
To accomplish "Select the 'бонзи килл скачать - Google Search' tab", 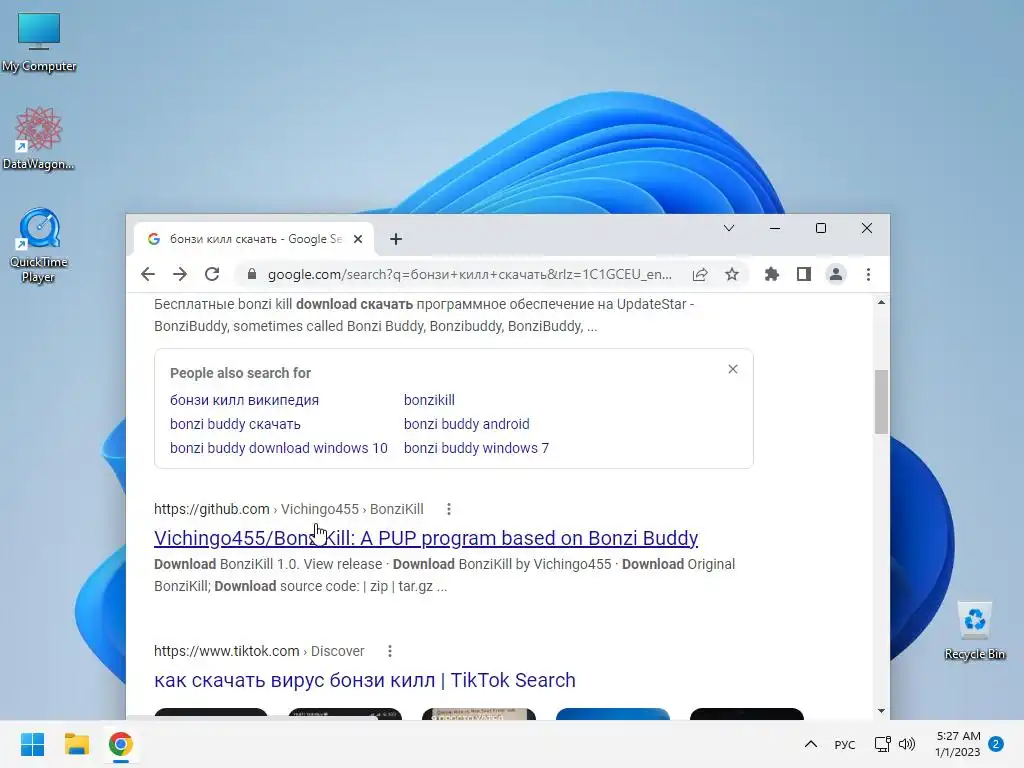I will [x=253, y=239].
